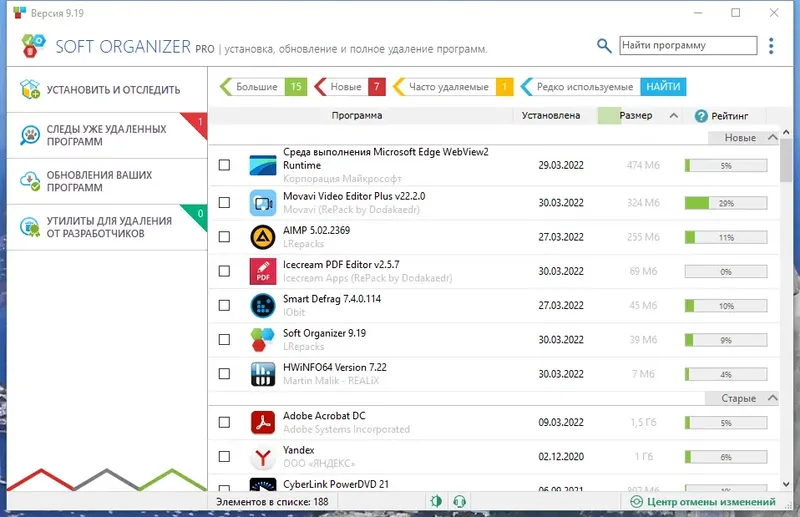
Task: Open УТИЛИТЫ ДЛЯ УДАЛЕНИЯ ОТ РАЗРАБОТЧИКОВ section
Action: click(107, 227)
